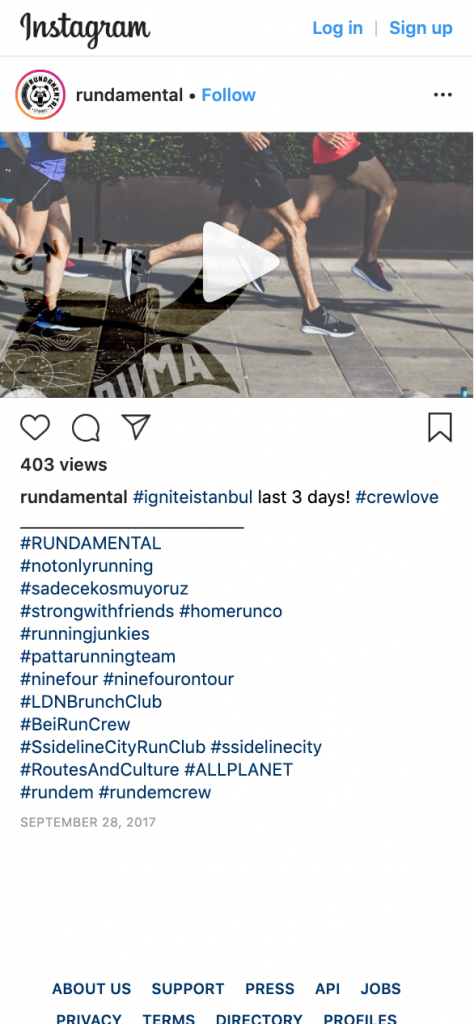Follow the rundamental account
The image size is (474, 1024).
(x=229, y=95)
